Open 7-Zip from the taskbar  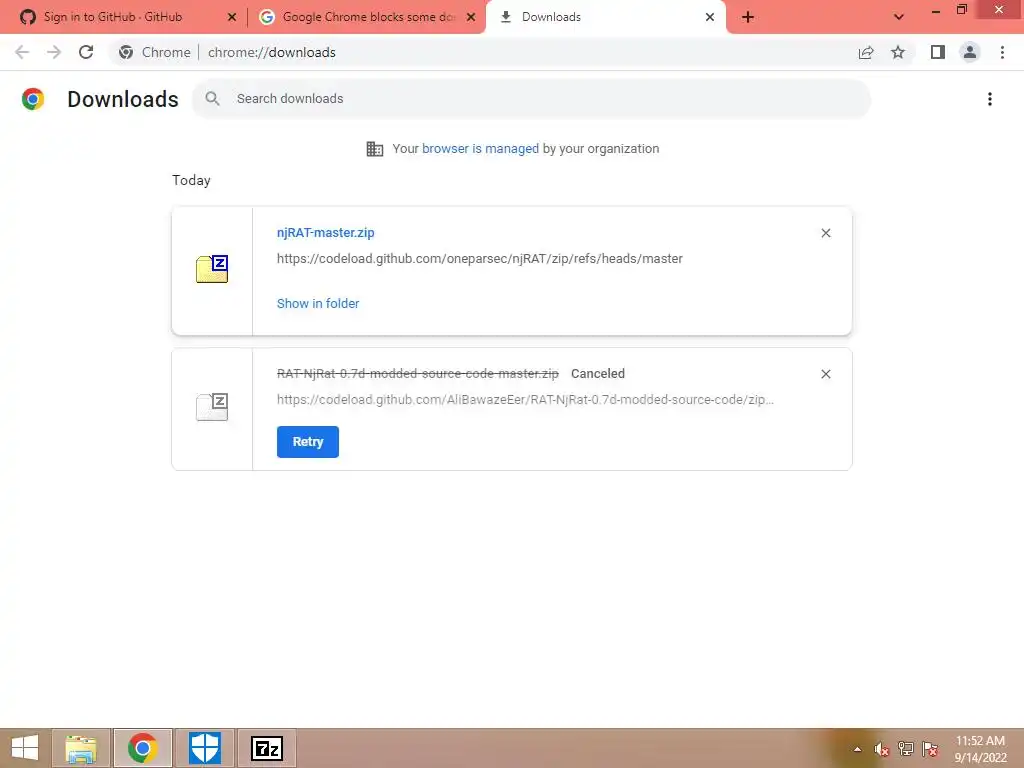click(x=266, y=748)
